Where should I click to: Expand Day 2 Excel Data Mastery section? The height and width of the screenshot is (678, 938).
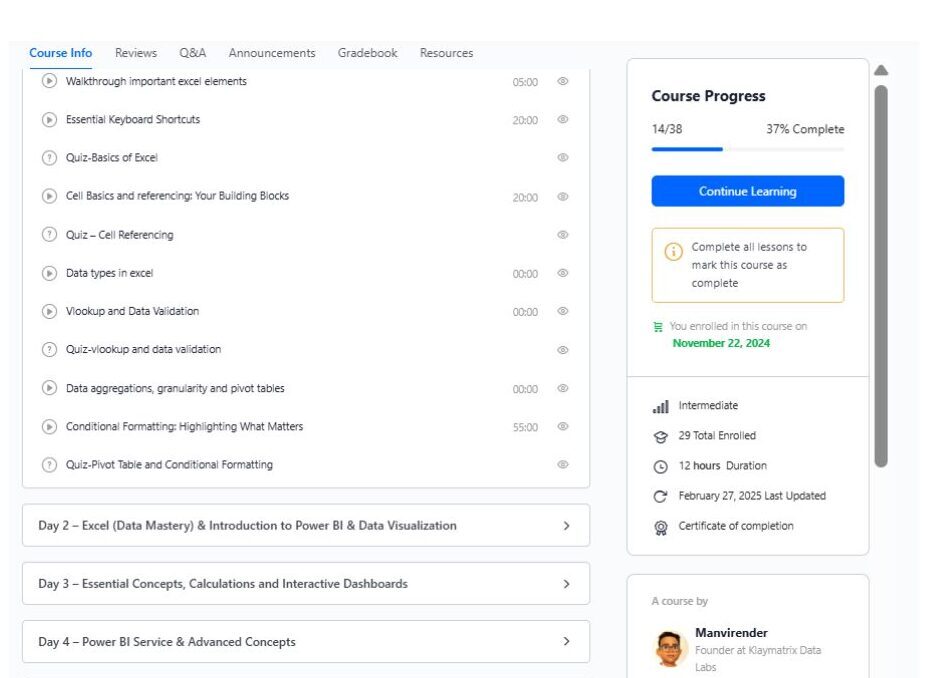pos(306,525)
